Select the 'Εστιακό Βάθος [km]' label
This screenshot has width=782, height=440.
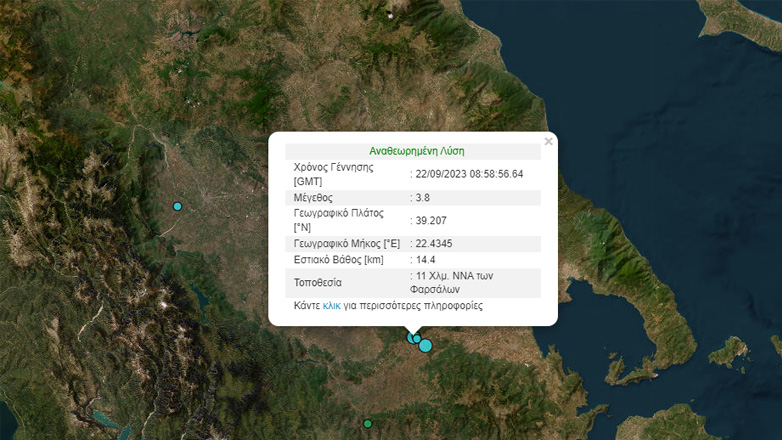coord(339,259)
